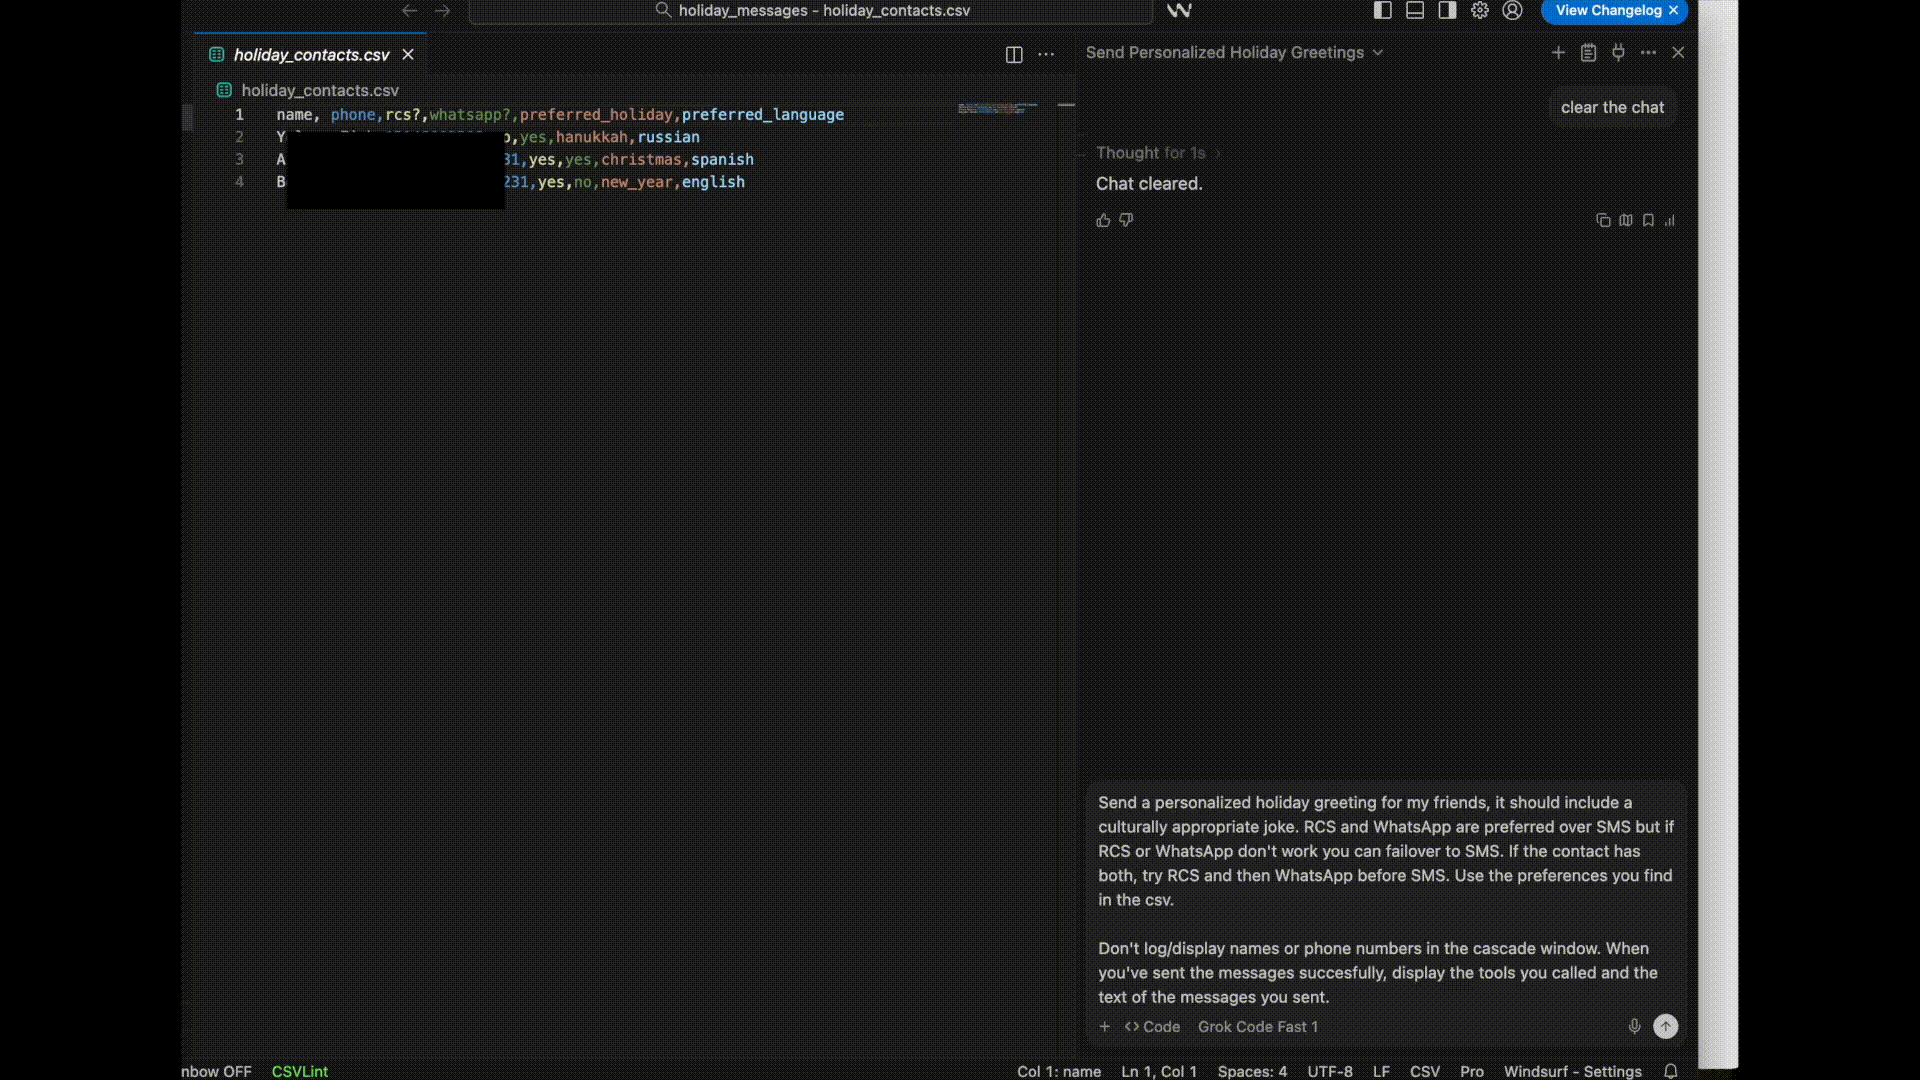
Task: Click the notification bell in the status bar
Action: (x=1671, y=1071)
